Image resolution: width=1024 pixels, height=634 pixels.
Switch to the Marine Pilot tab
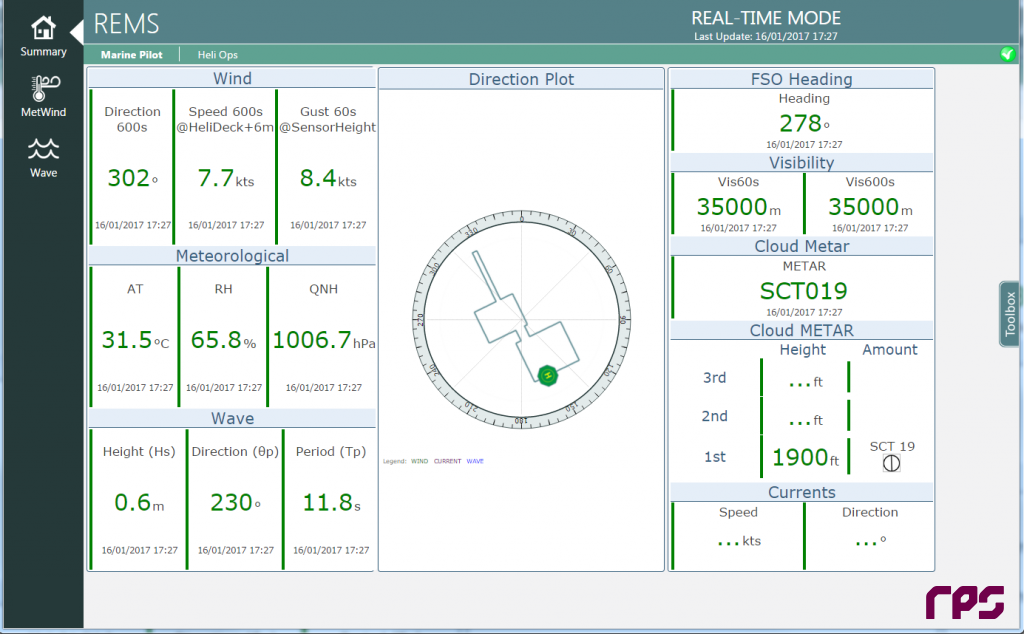coord(131,55)
